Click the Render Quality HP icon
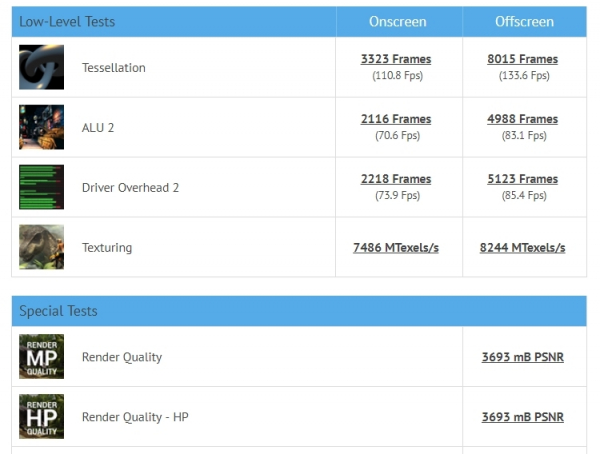The image size is (600, 454). tap(41, 416)
